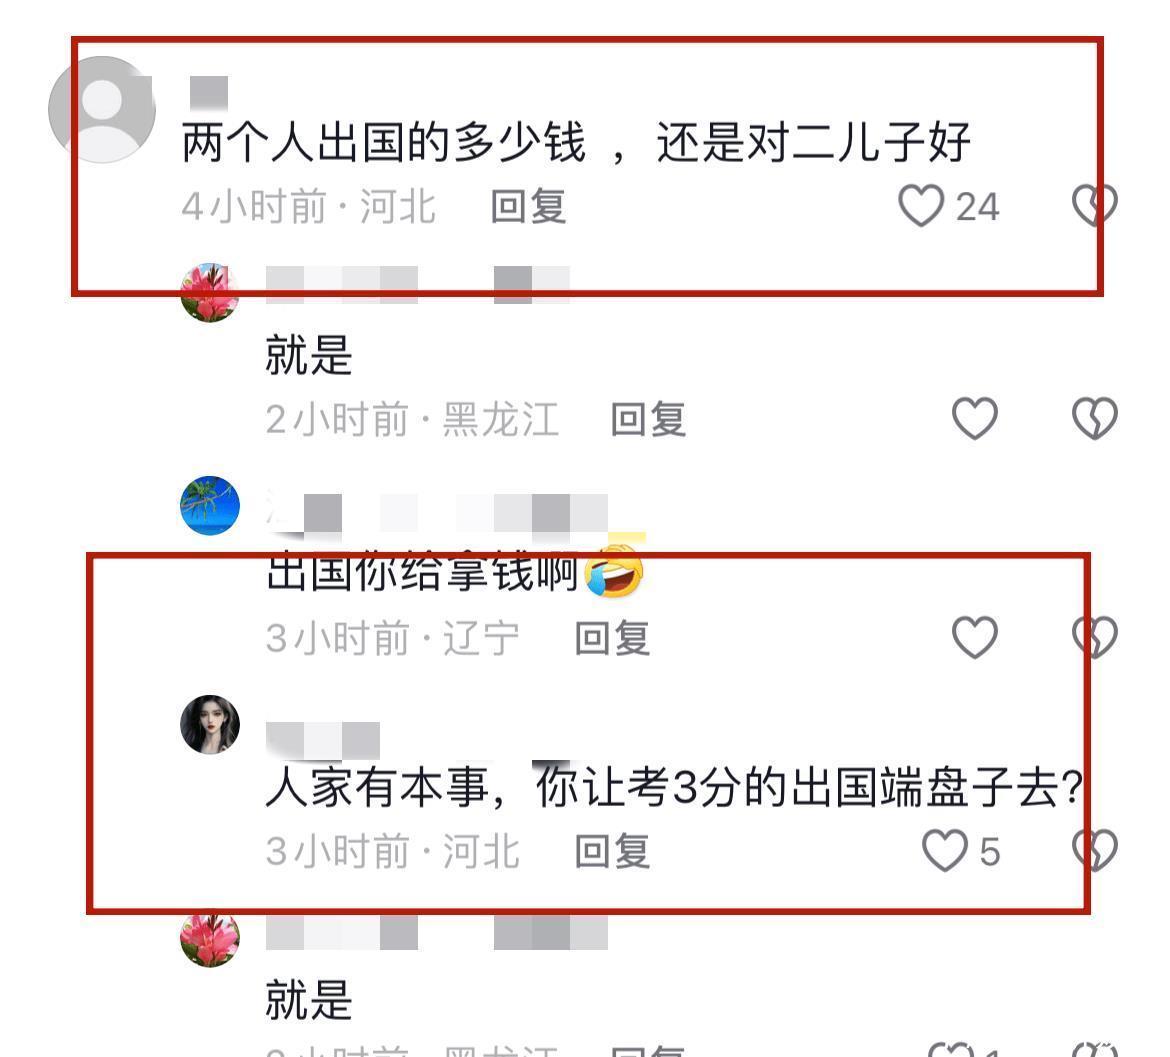Viewport: 1170px width, 1057px height.
Task: Reply to the 2小时前 黑龙江 comment
Action: (648, 419)
